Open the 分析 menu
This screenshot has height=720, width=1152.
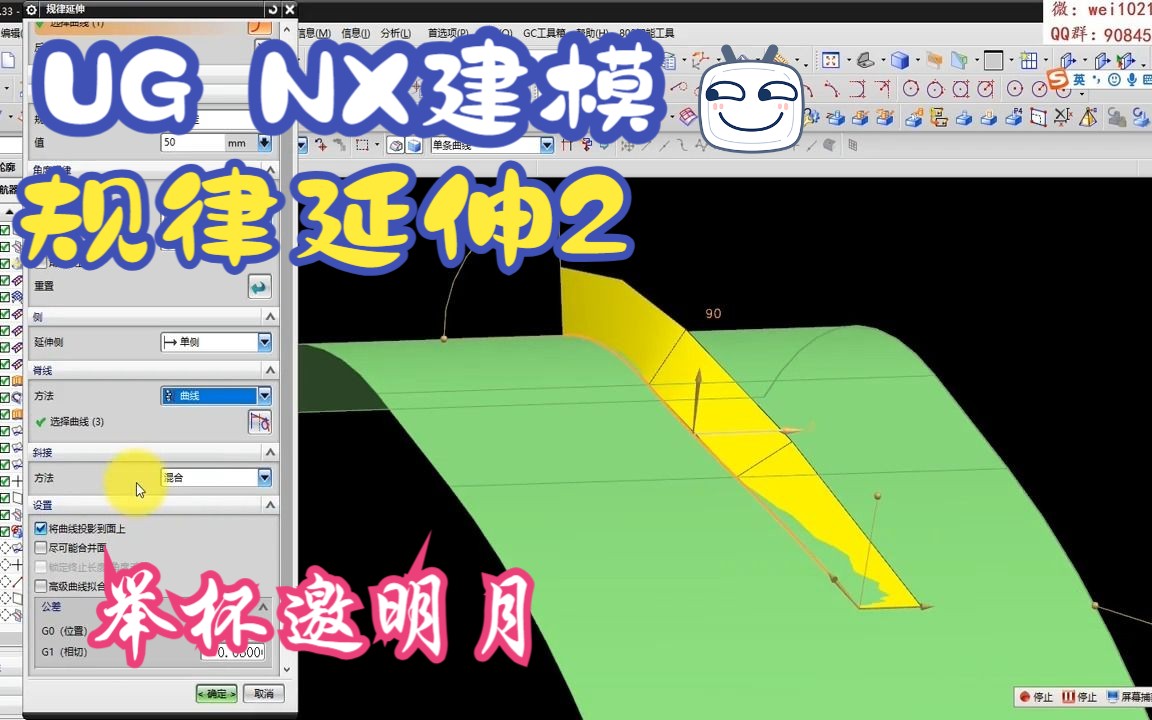pyautogui.click(x=394, y=33)
